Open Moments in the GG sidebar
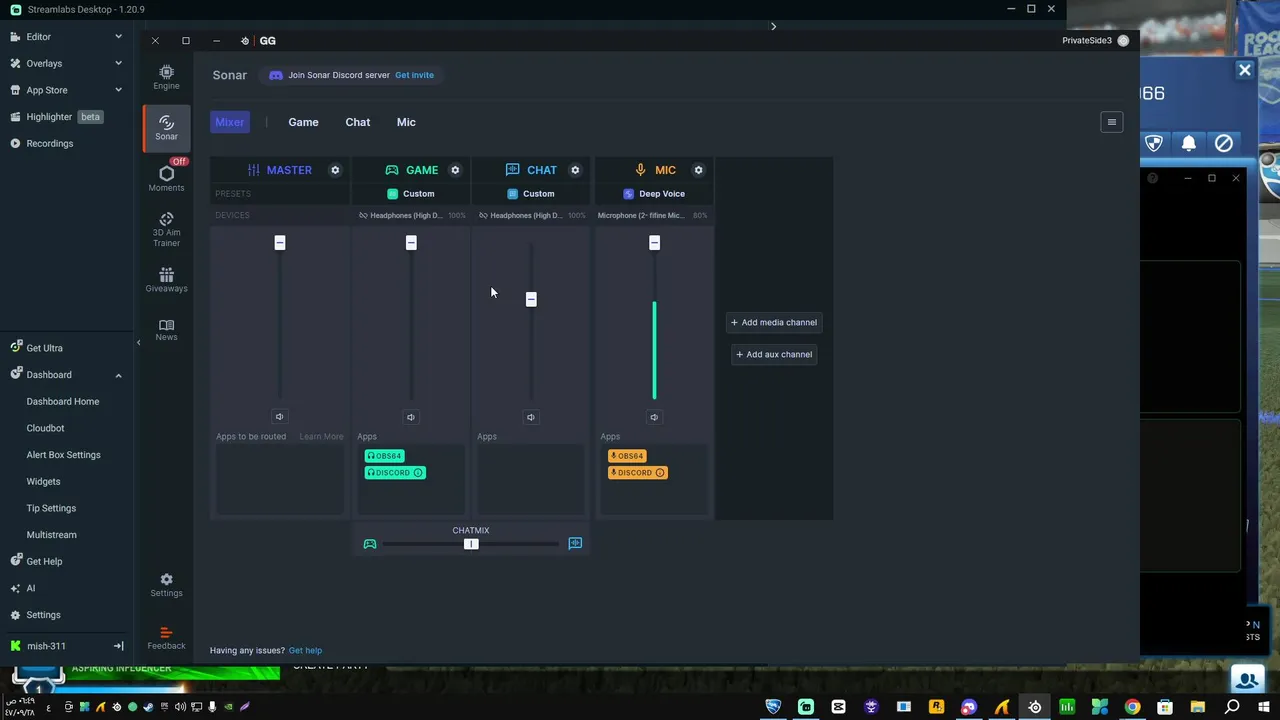 tap(166, 178)
